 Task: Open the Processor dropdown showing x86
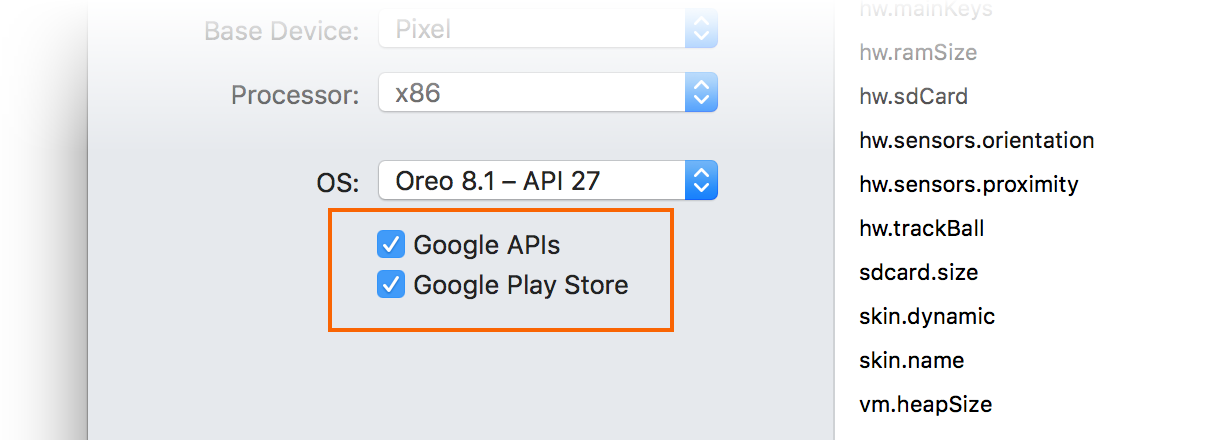(532, 94)
